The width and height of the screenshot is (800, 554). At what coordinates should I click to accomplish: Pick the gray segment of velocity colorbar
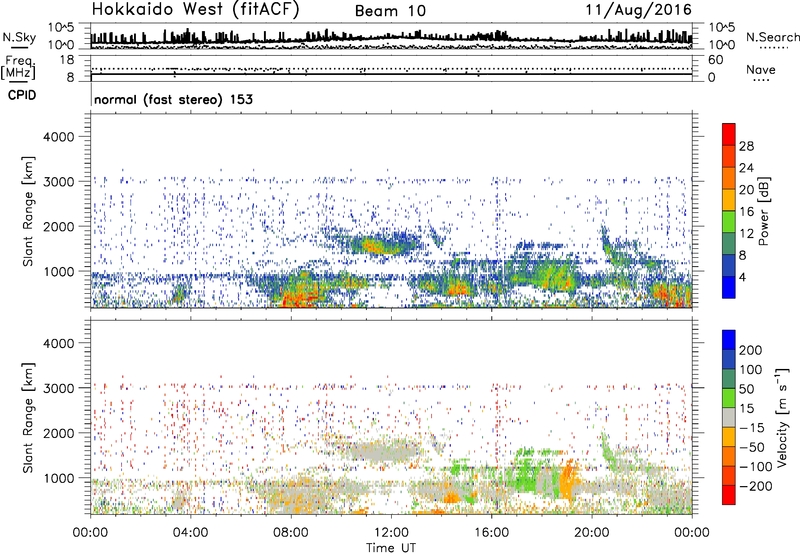[x=729, y=418]
